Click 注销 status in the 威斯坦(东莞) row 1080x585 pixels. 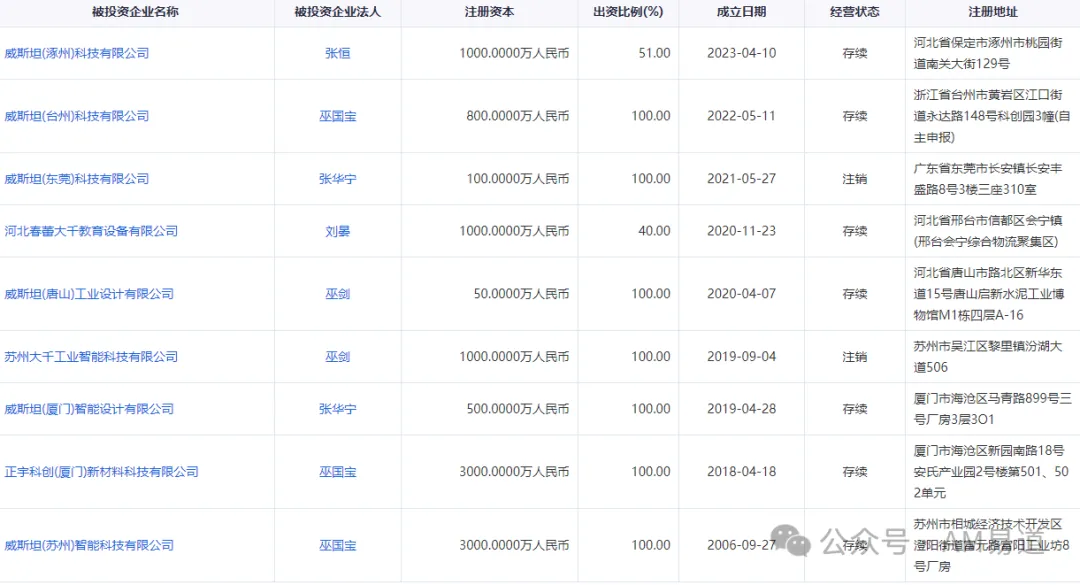855,178
